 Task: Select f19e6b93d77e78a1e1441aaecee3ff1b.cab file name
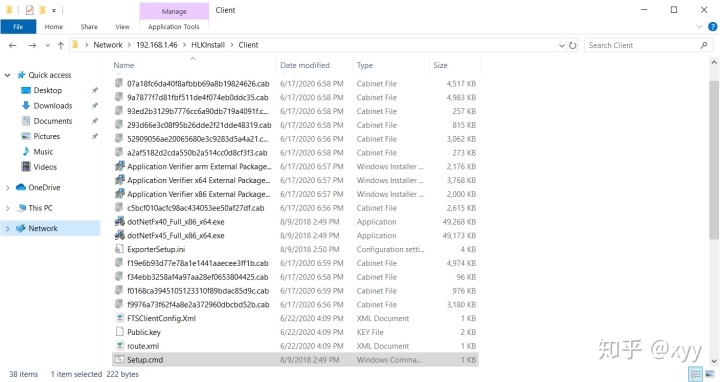click(x=197, y=263)
